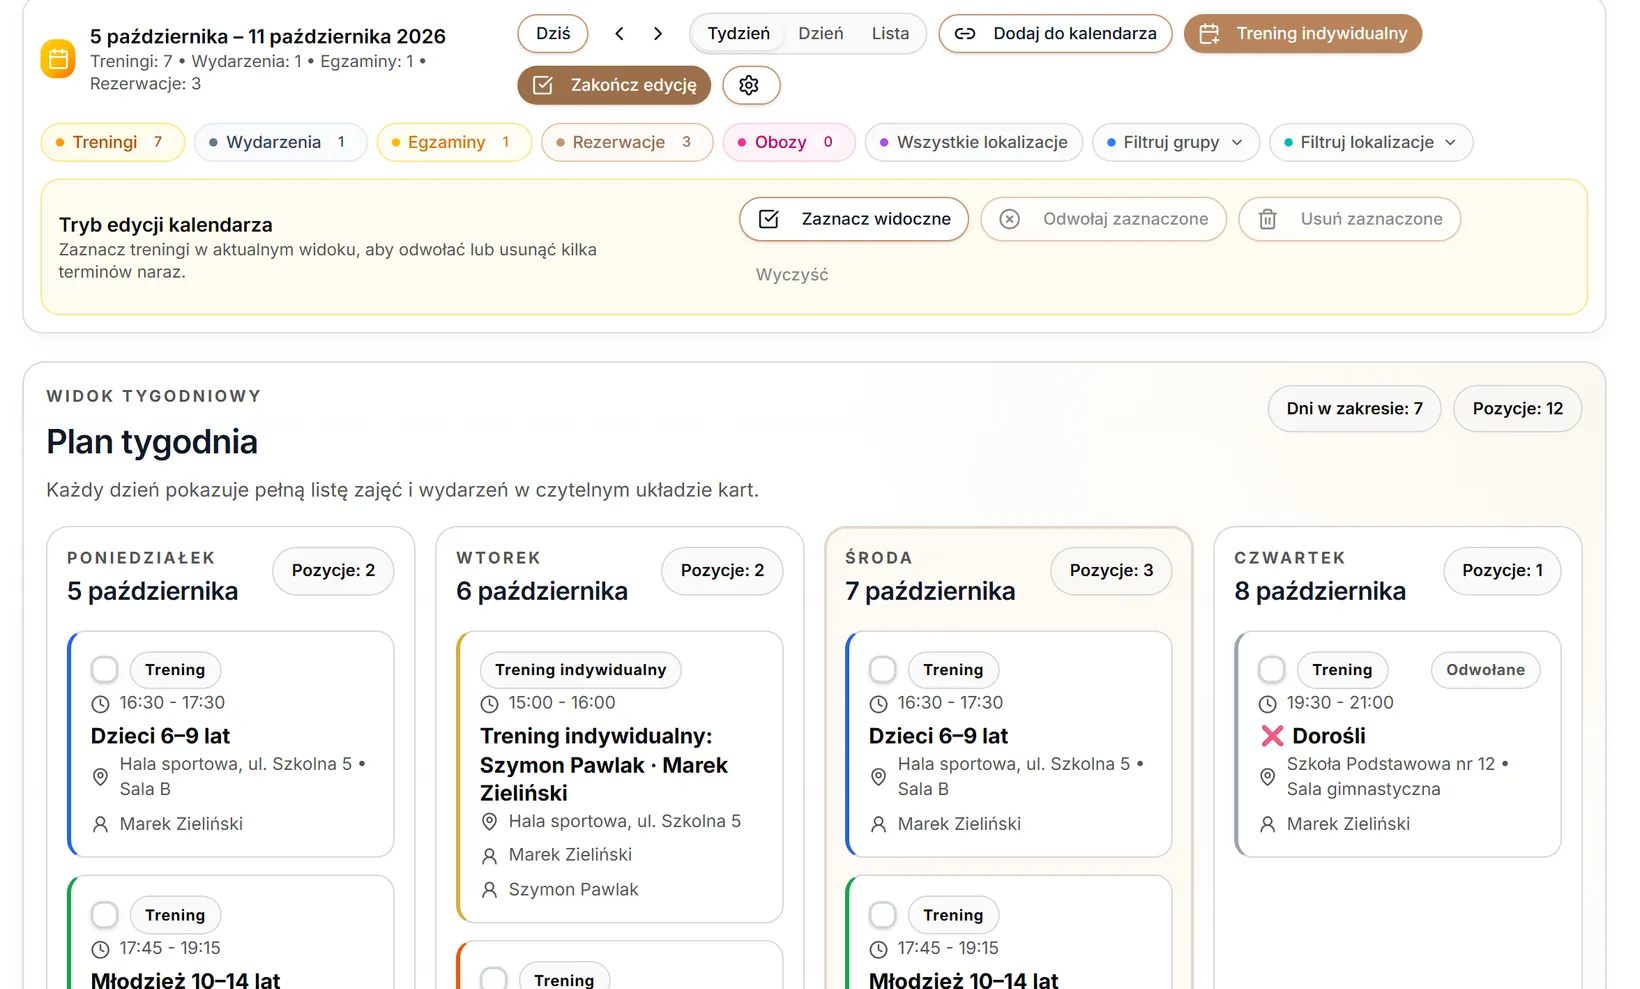Click the Wyczyść text link
The width and height of the screenshot is (1640, 989).
(792, 275)
